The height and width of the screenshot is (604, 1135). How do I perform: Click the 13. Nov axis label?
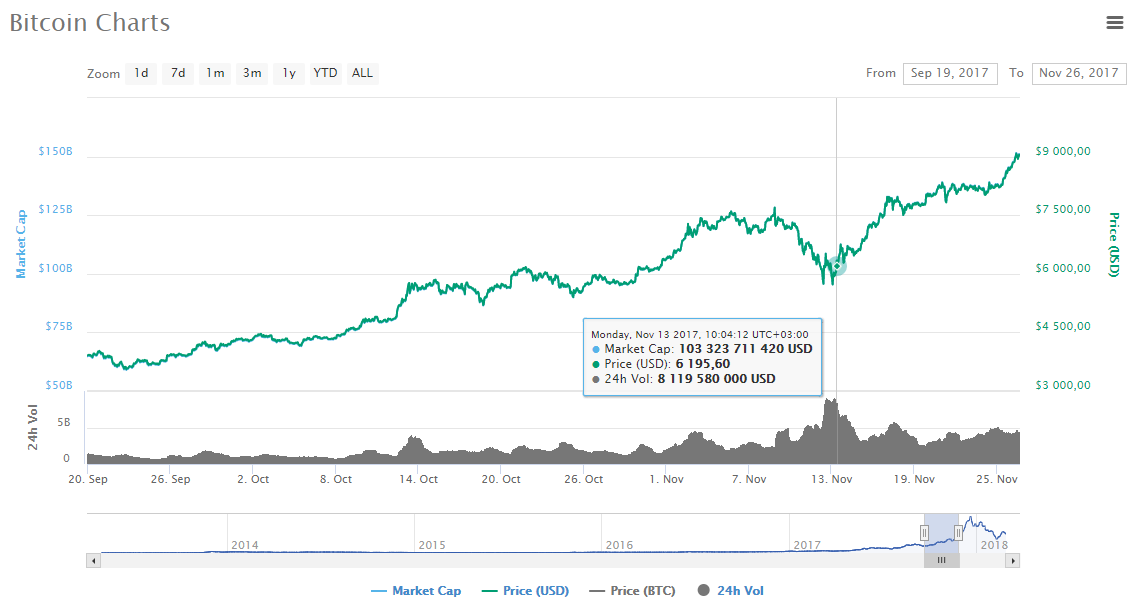pos(831,479)
